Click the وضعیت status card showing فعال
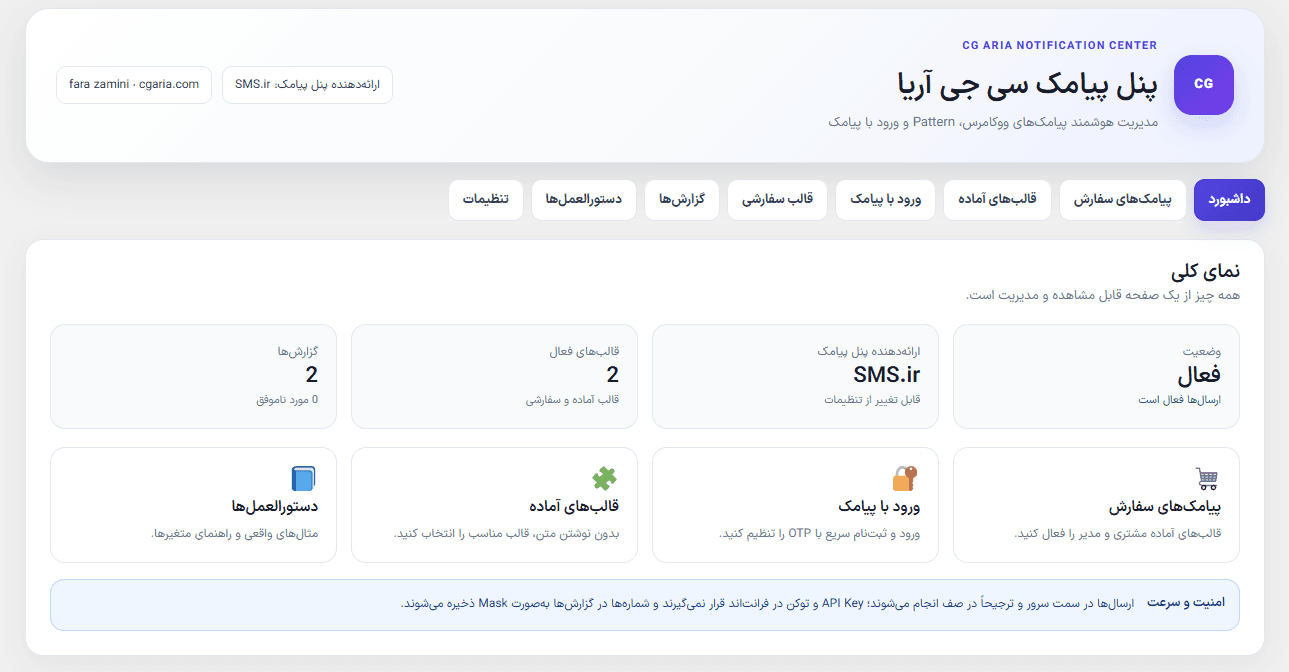1289x672 pixels. tap(1096, 376)
